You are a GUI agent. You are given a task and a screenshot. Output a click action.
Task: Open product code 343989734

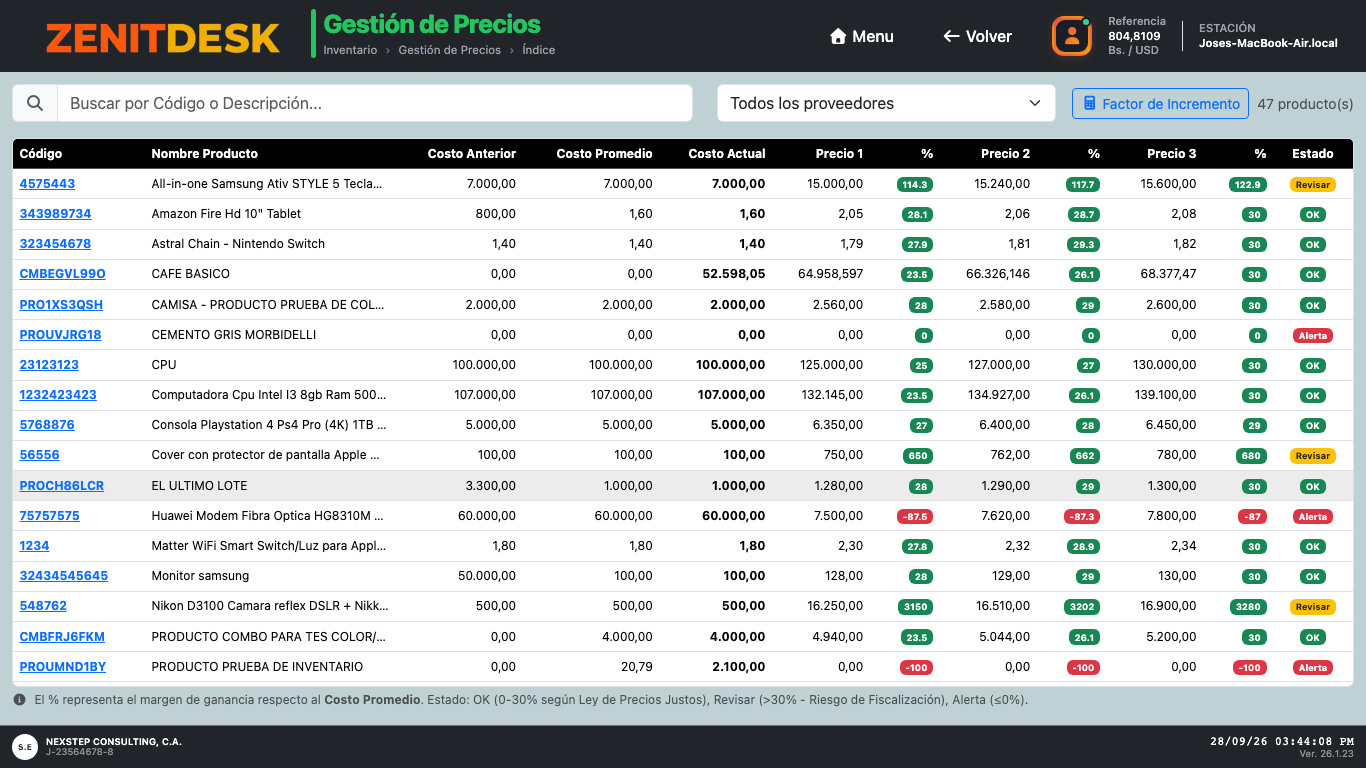[x=56, y=214]
